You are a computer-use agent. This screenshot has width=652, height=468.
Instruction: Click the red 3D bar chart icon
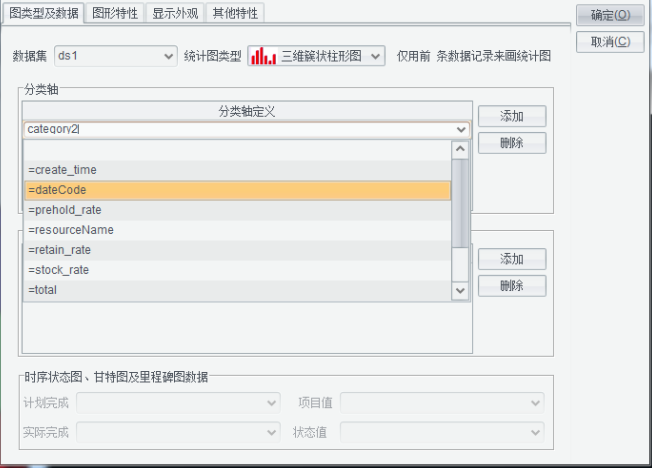[x=264, y=56]
